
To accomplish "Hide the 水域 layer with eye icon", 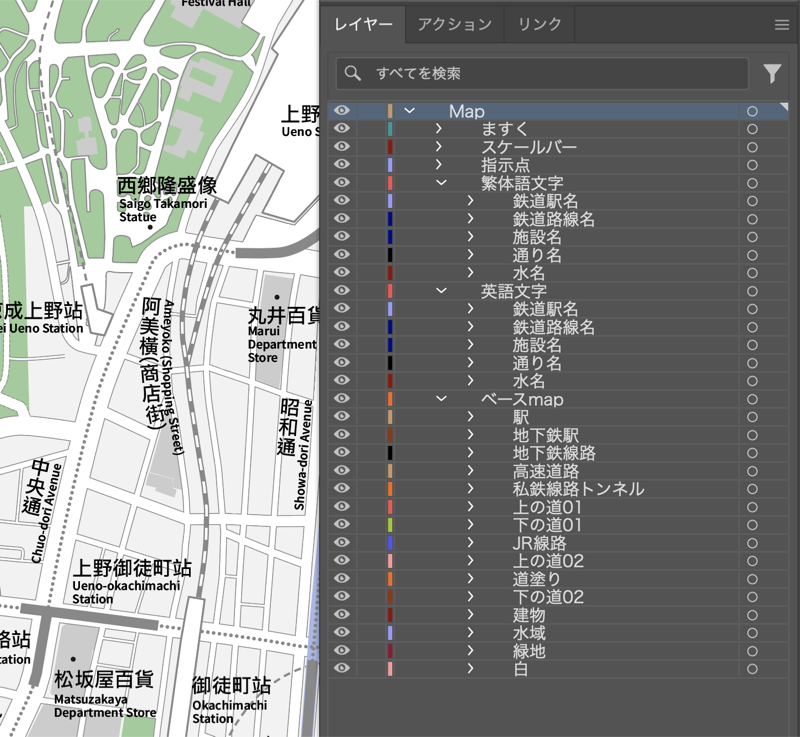I will [342, 633].
